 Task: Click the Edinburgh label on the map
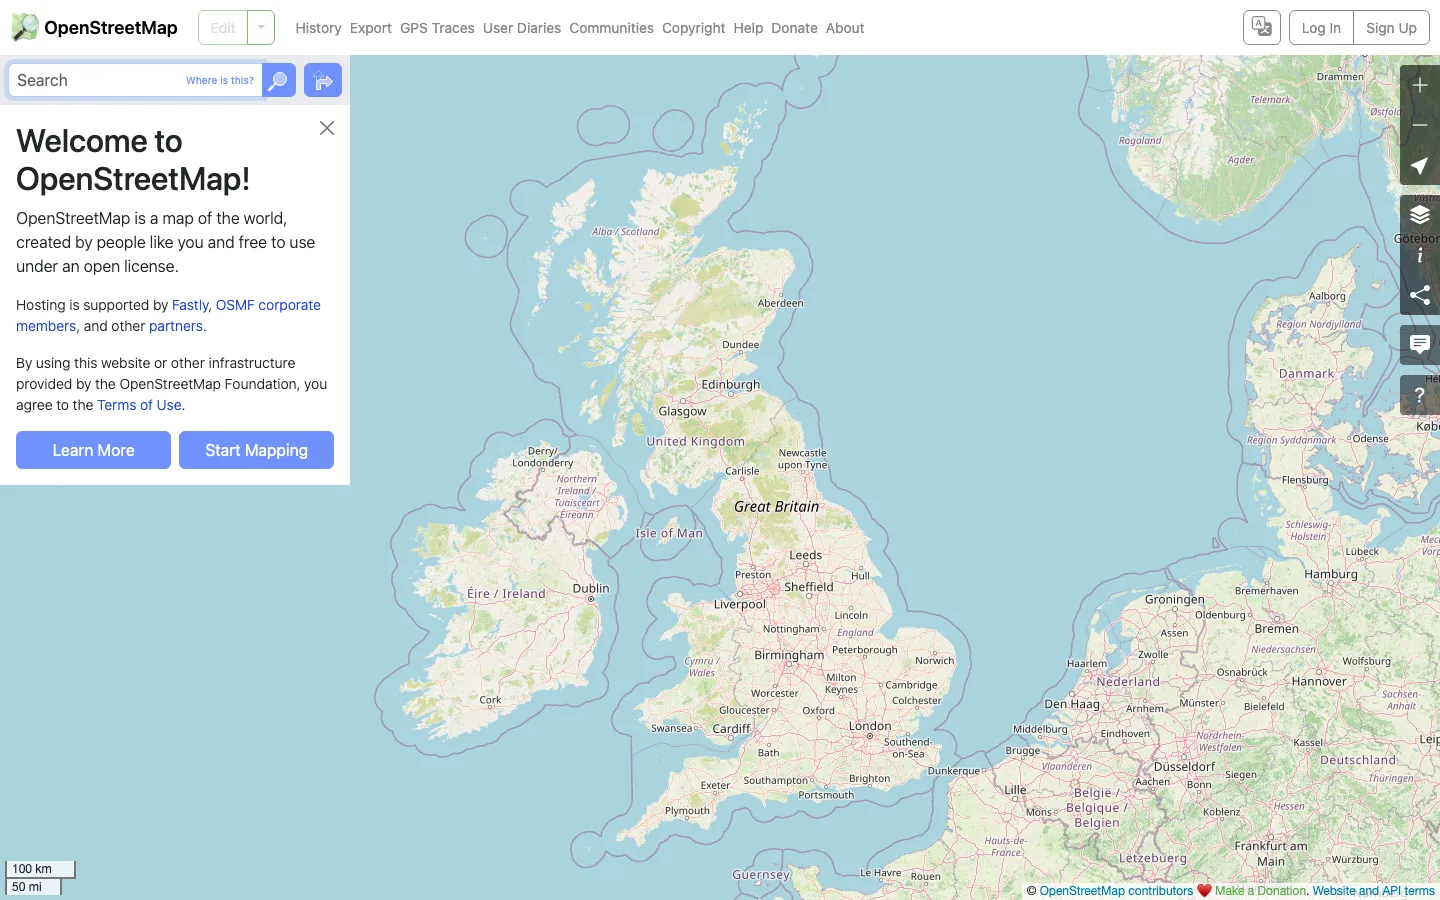click(731, 385)
